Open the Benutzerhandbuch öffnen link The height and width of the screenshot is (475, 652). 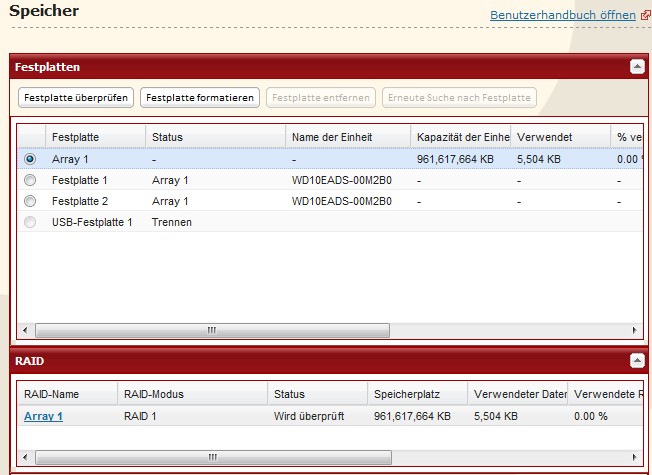click(563, 15)
